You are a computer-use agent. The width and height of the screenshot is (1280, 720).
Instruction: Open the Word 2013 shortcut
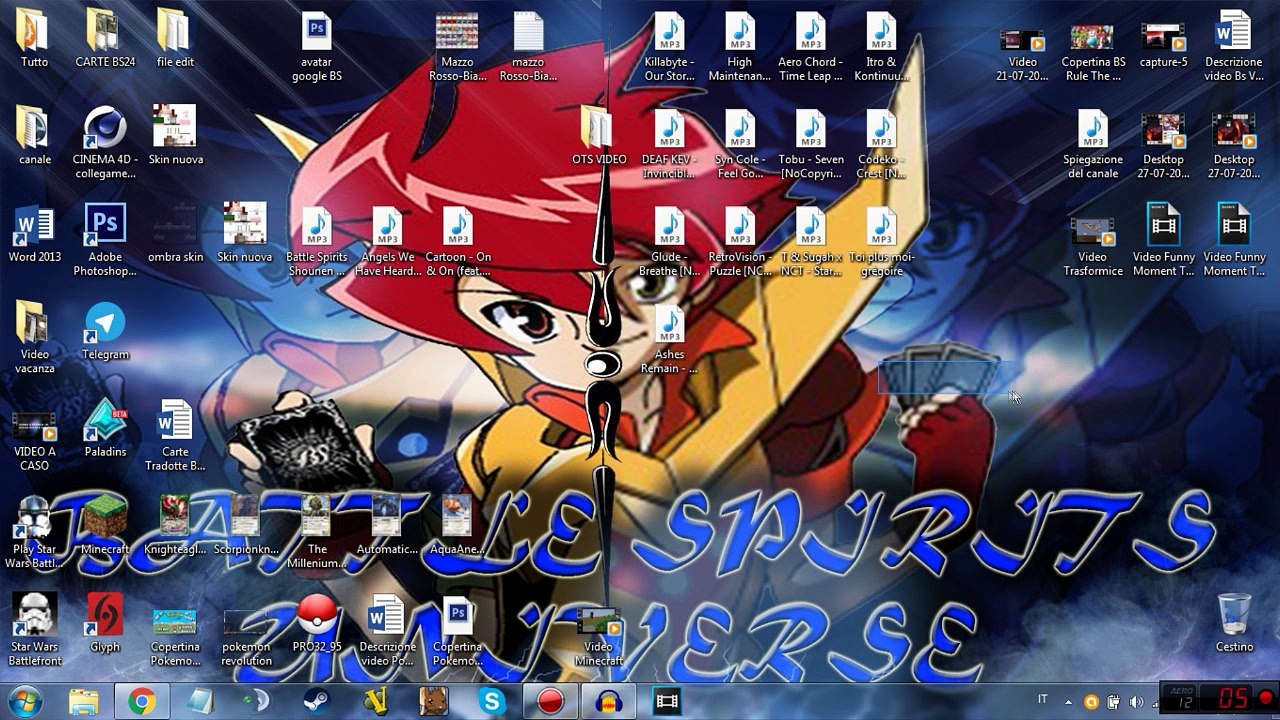tap(35, 226)
